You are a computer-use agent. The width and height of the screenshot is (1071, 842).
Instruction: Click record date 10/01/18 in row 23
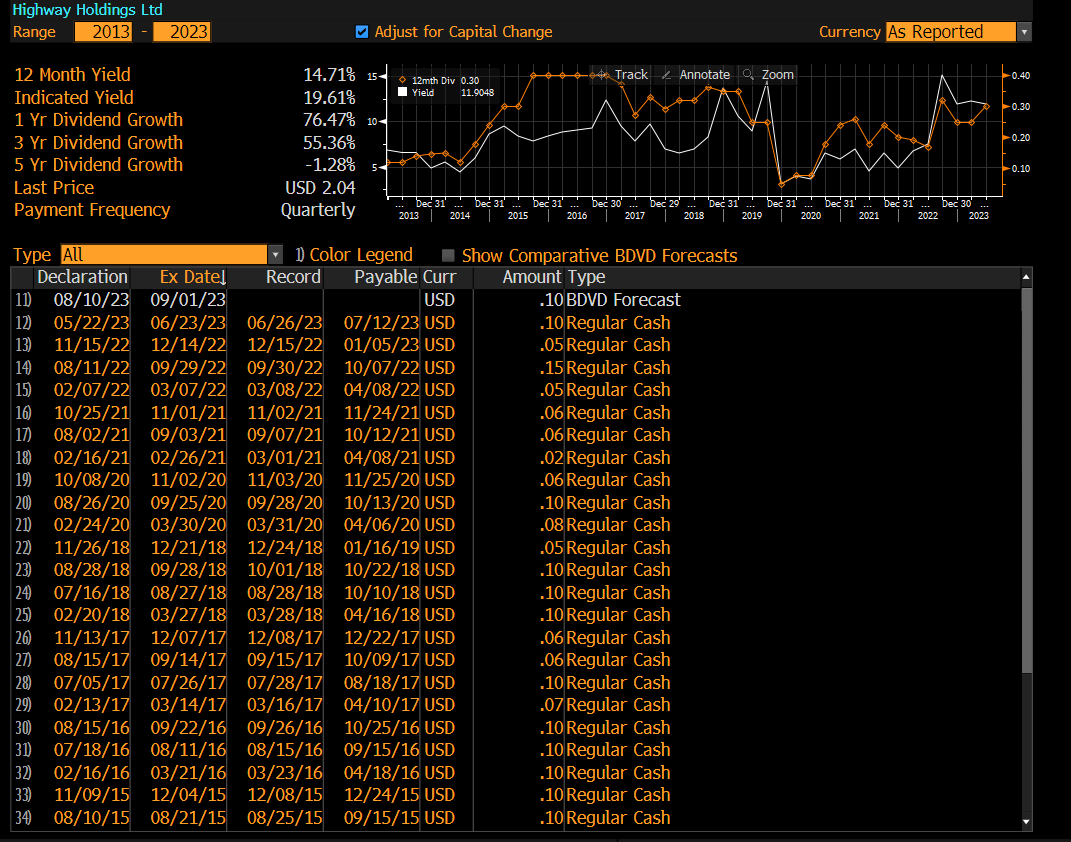(x=285, y=570)
